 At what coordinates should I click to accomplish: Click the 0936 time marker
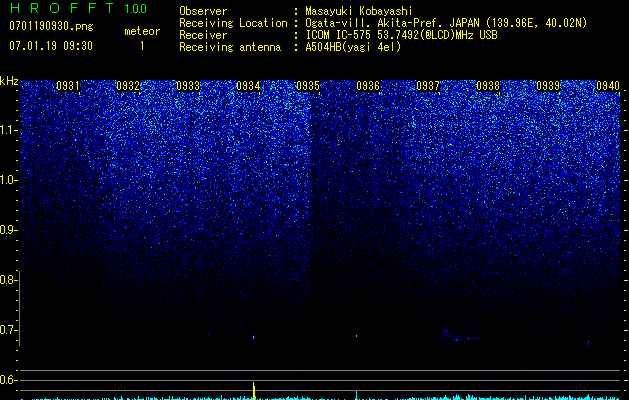pos(368,85)
